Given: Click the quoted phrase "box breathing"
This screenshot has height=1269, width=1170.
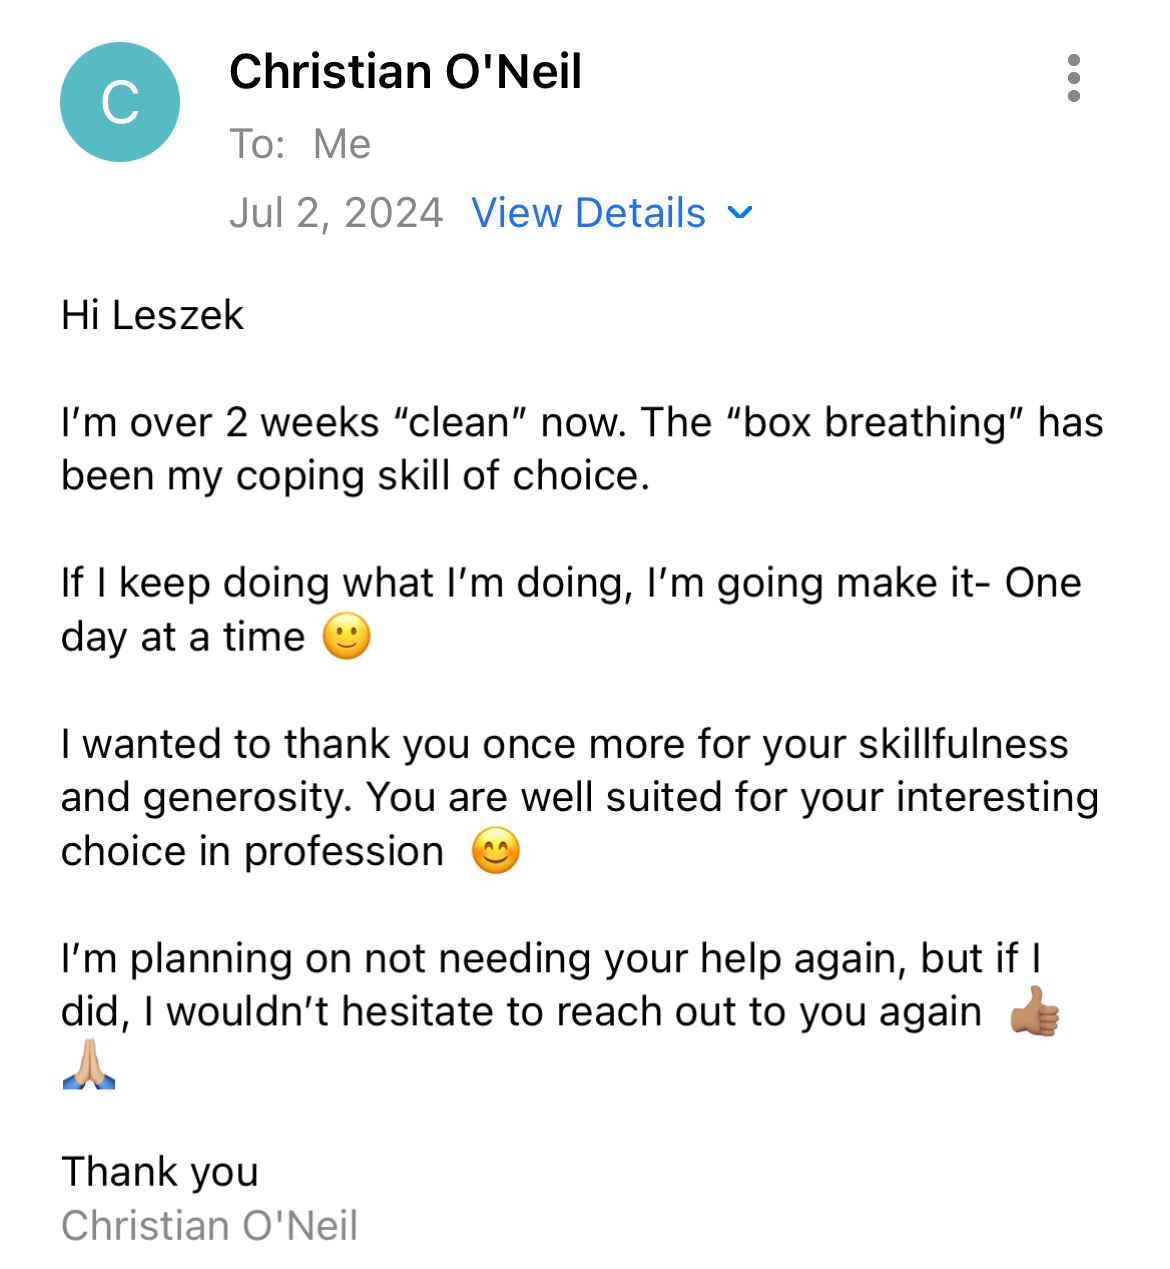Looking at the screenshot, I should click(x=875, y=422).
